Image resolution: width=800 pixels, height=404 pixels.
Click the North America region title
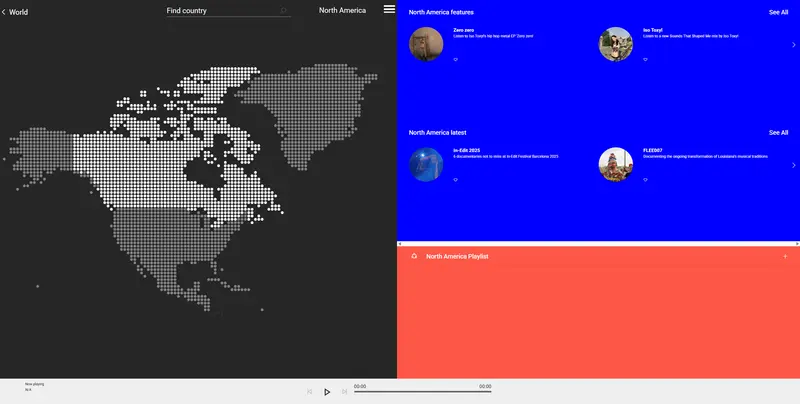click(x=342, y=10)
